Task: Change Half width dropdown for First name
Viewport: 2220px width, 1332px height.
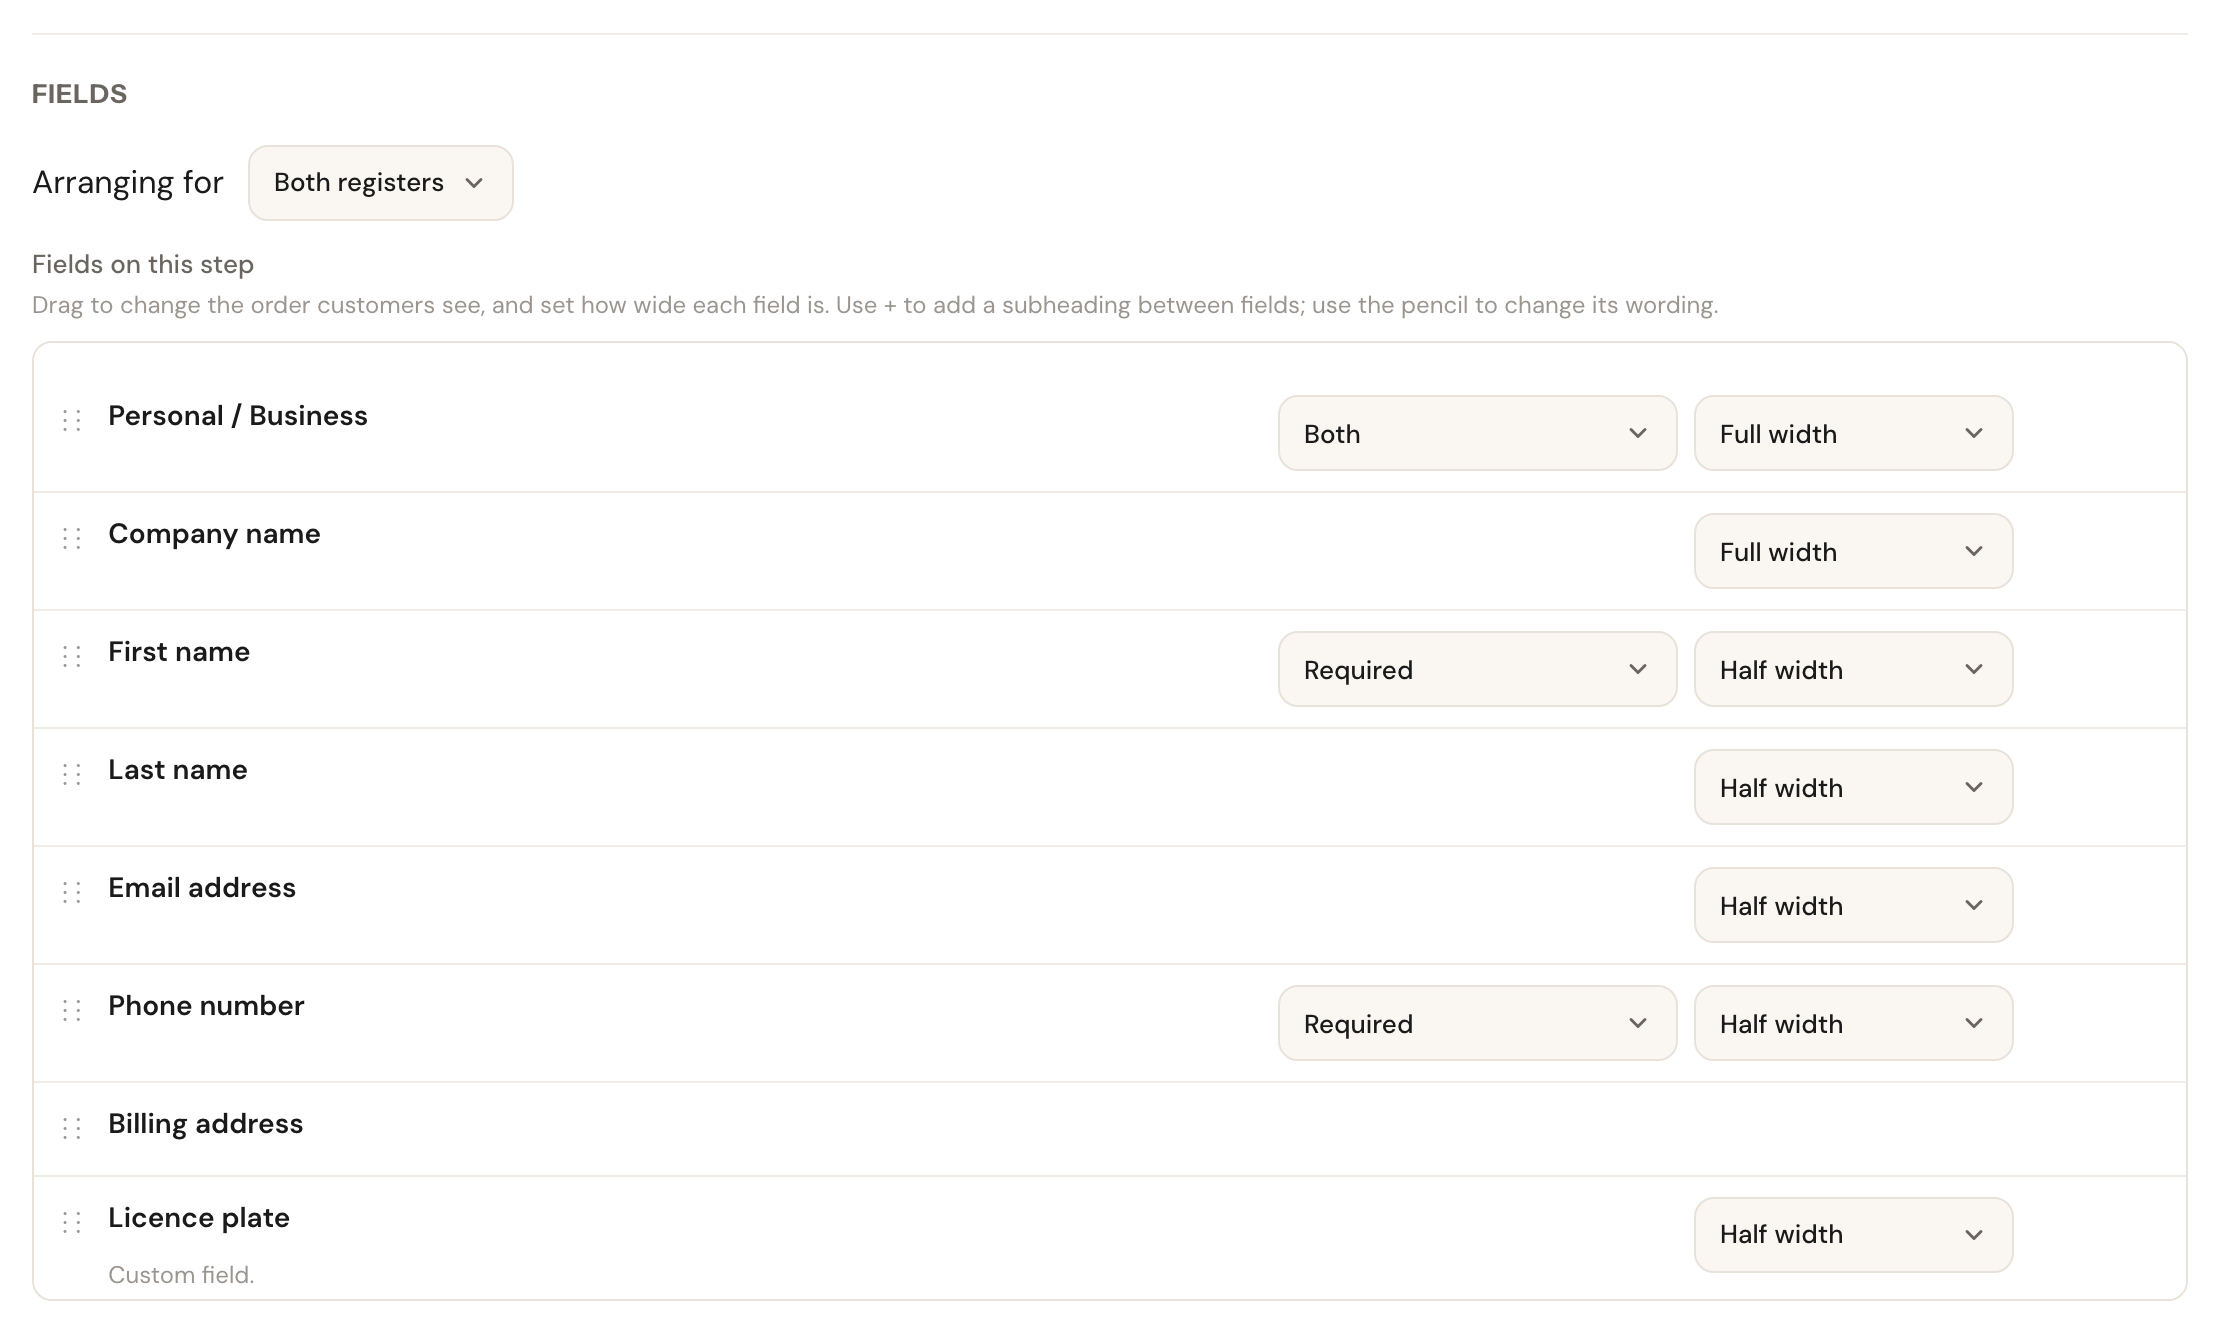Action: point(1853,669)
